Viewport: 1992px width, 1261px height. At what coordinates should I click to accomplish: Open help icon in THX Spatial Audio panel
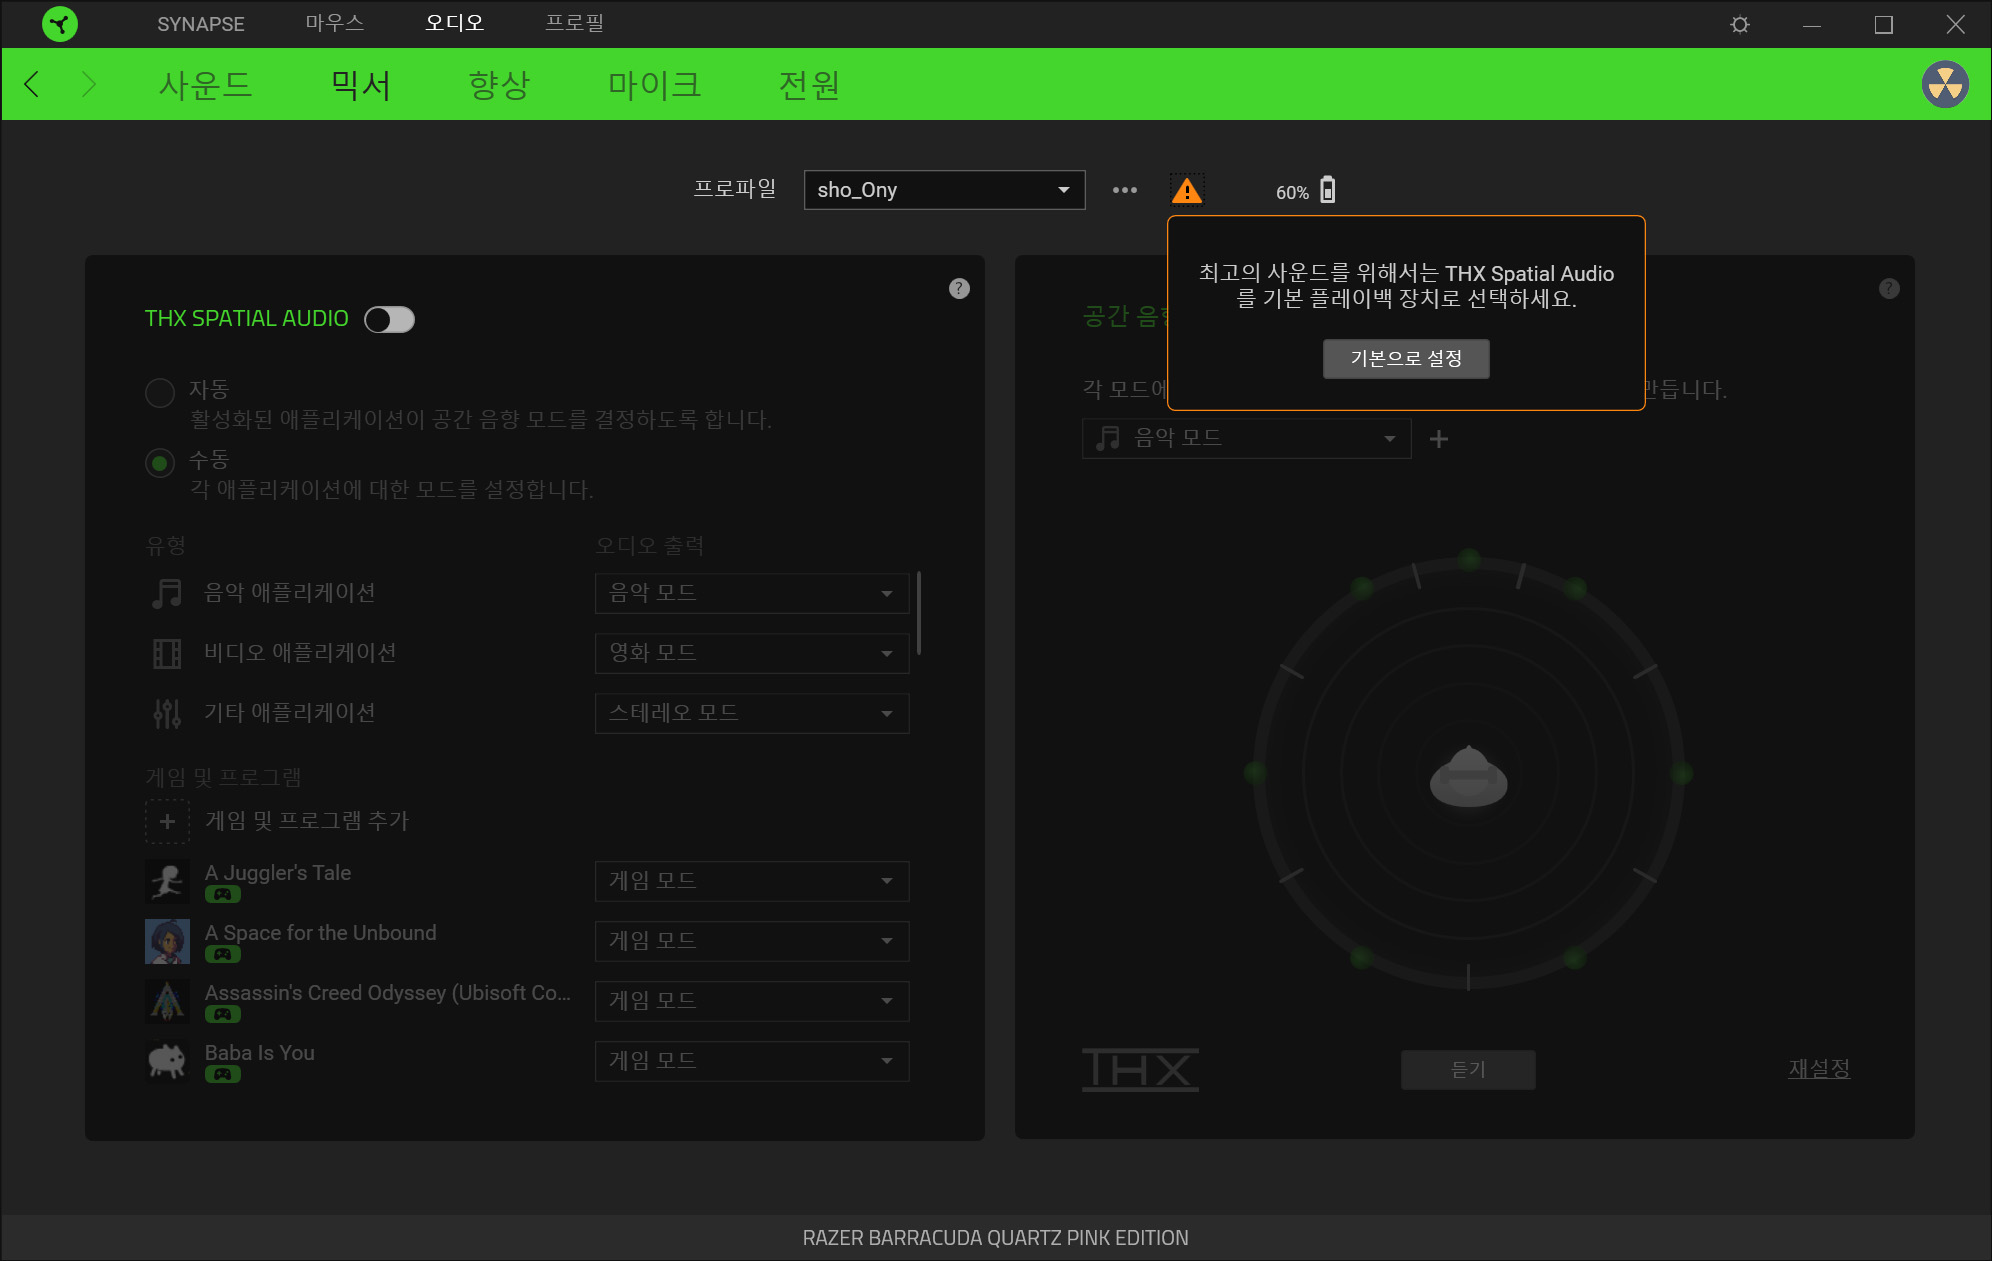(x=959, y=289)
